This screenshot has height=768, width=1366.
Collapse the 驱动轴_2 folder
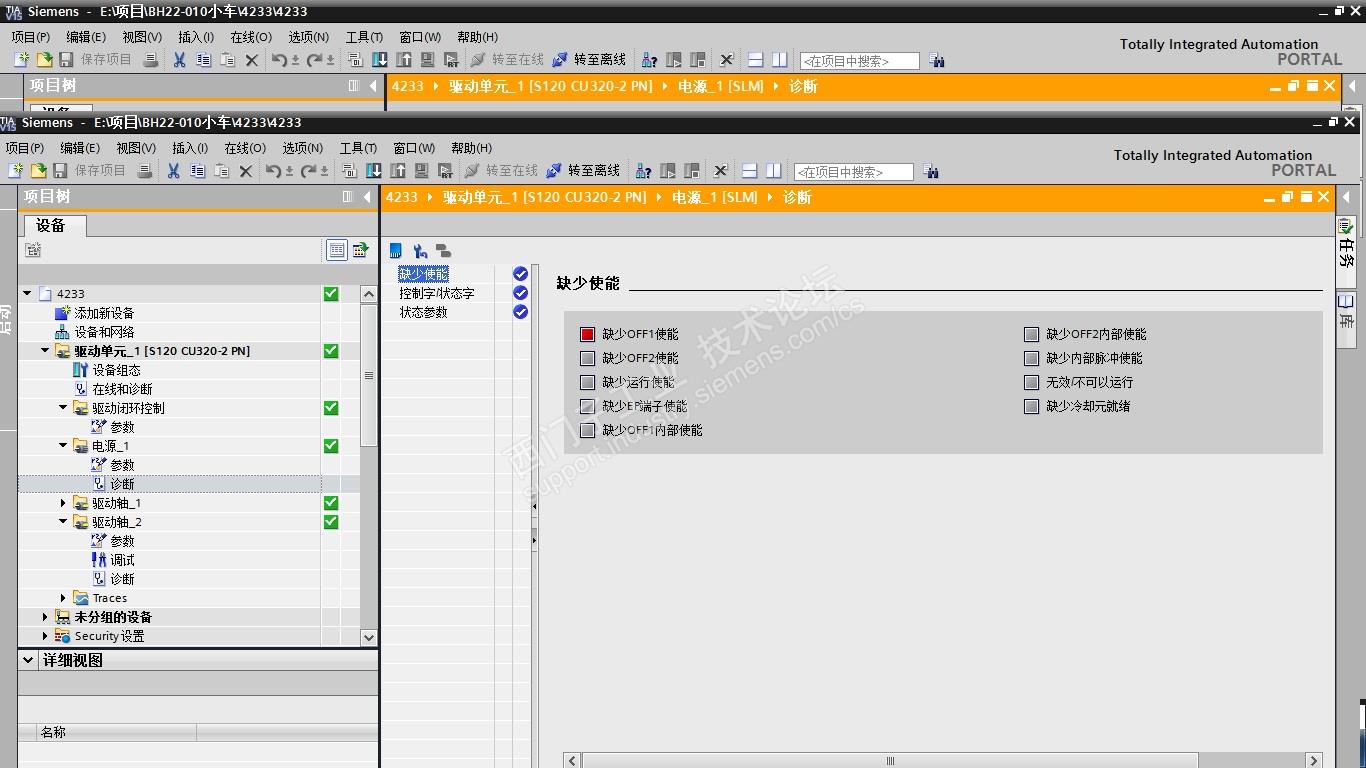63,522
